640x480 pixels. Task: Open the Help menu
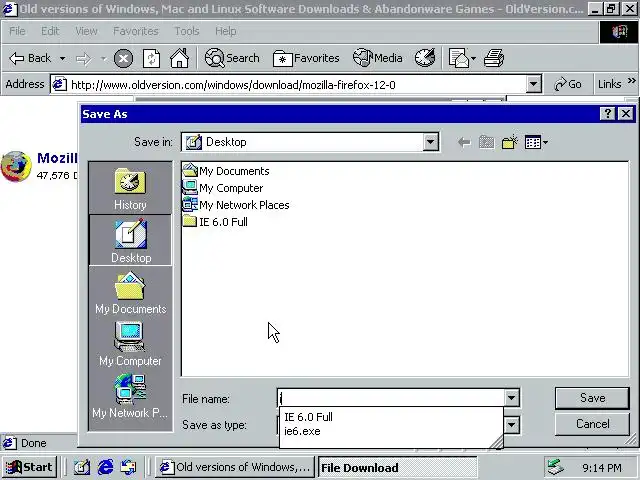coord(225,31)
